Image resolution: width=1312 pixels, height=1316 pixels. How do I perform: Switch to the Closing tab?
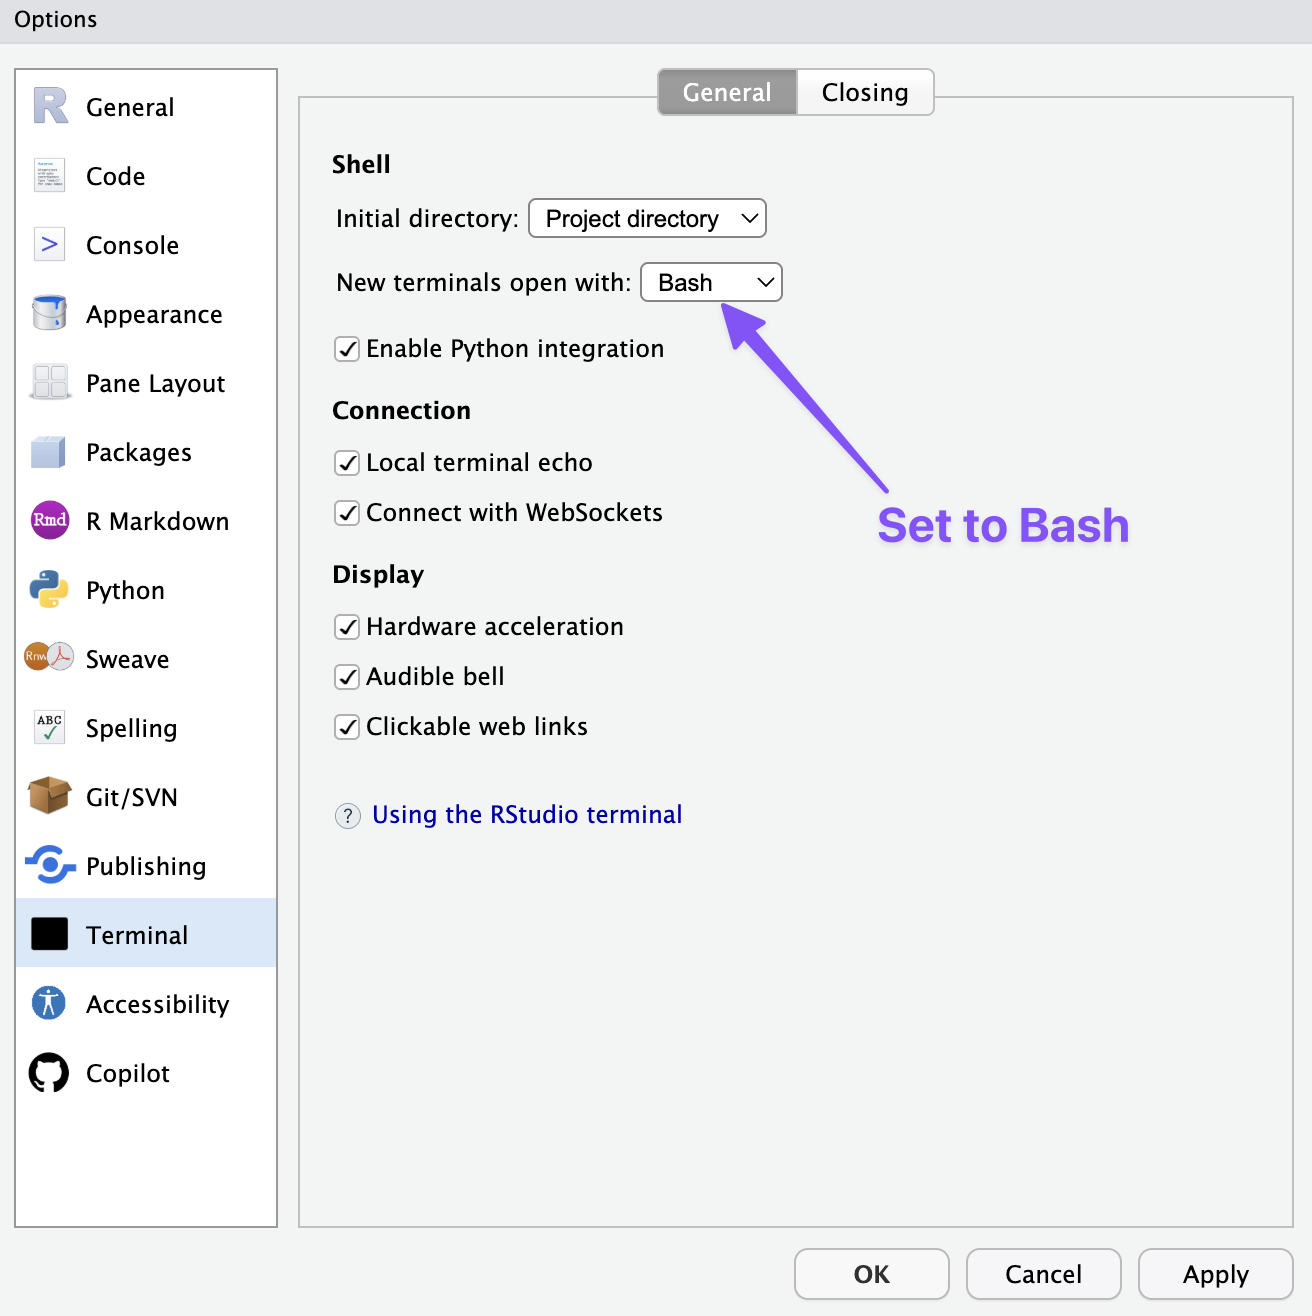point(864,92)
